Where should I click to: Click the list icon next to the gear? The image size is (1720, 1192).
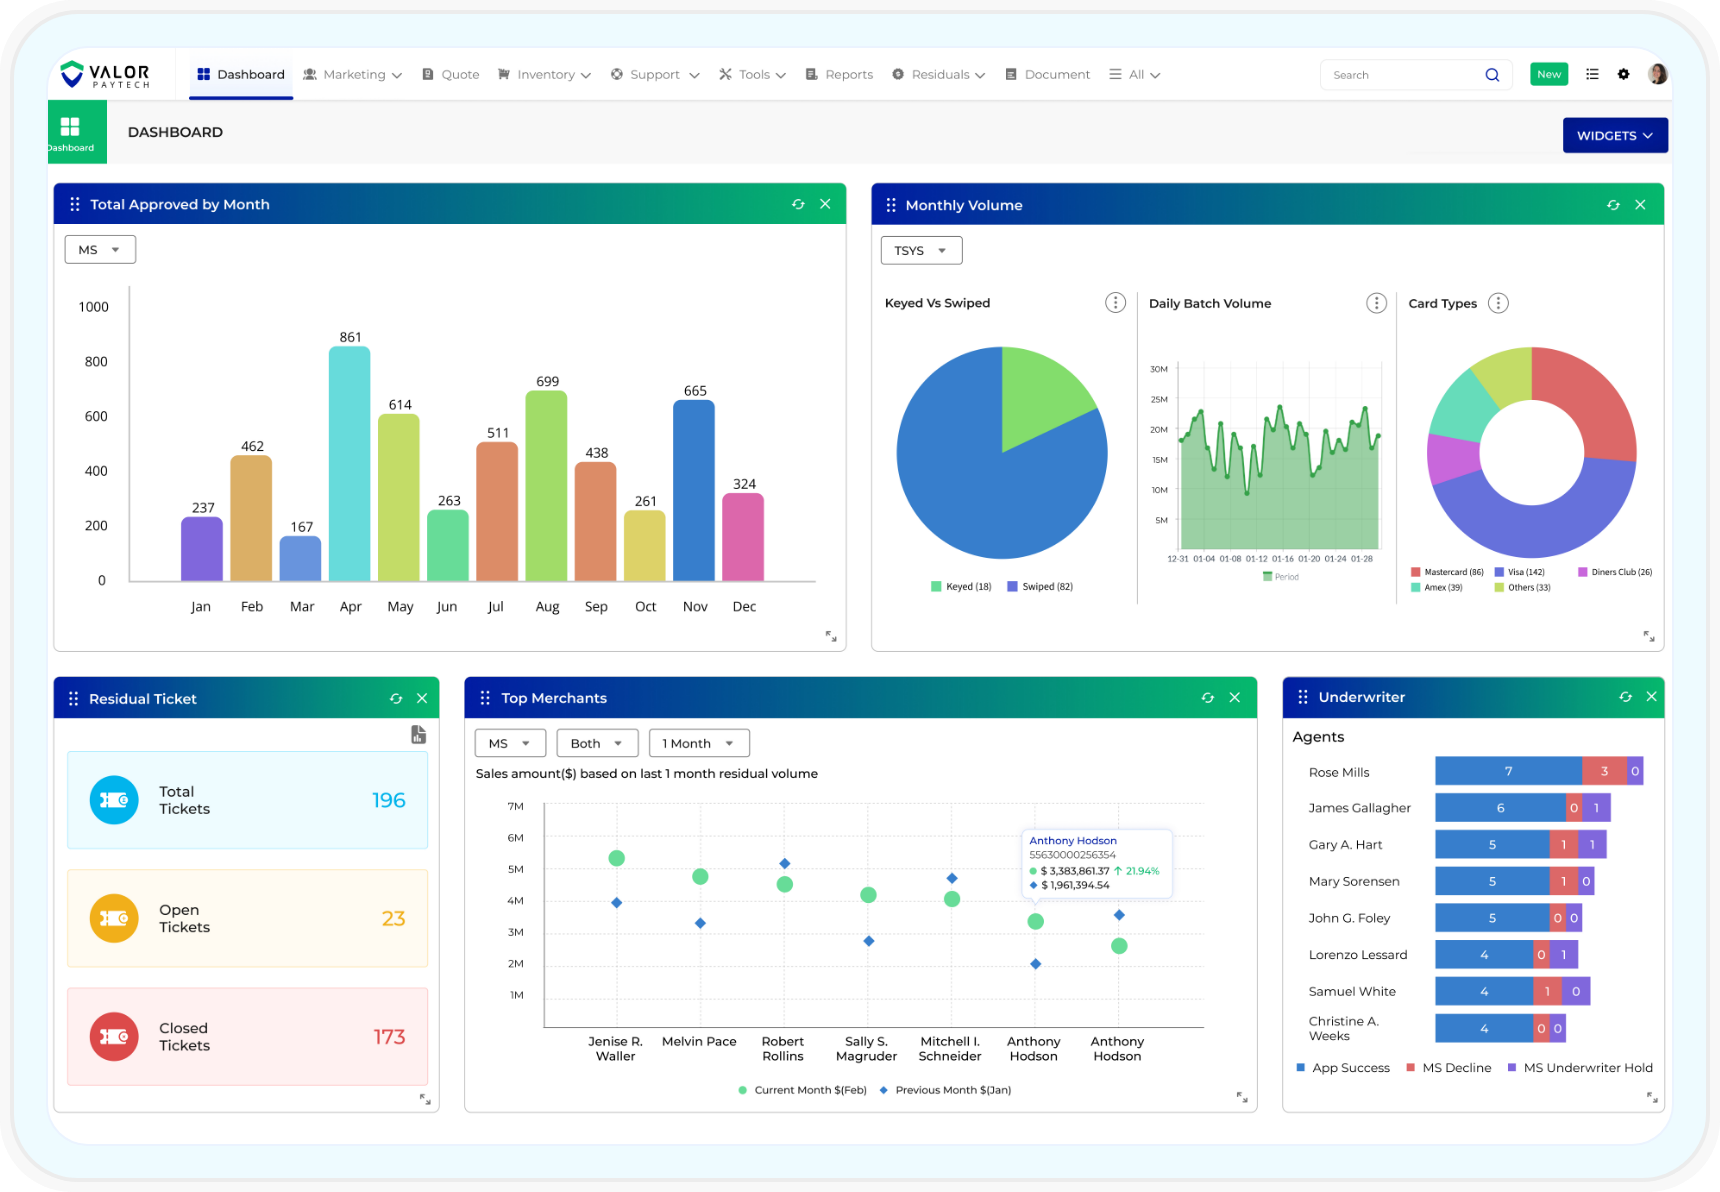coord(1592,74)
